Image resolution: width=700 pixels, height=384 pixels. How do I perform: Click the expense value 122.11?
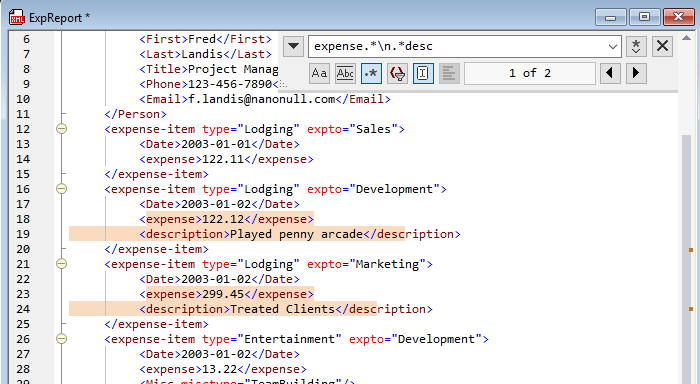coord(223,159)
